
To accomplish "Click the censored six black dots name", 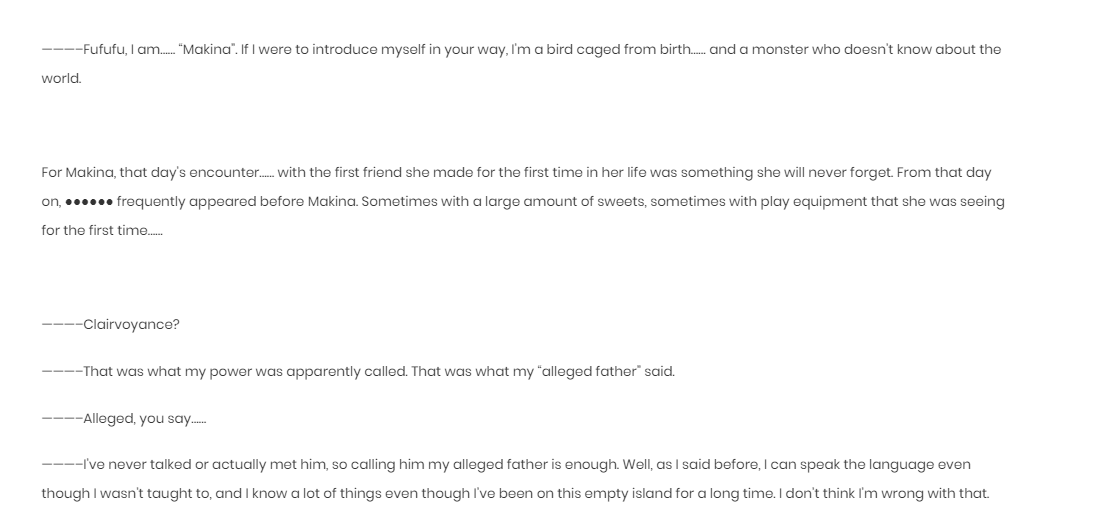I will (x=89, y=202).
